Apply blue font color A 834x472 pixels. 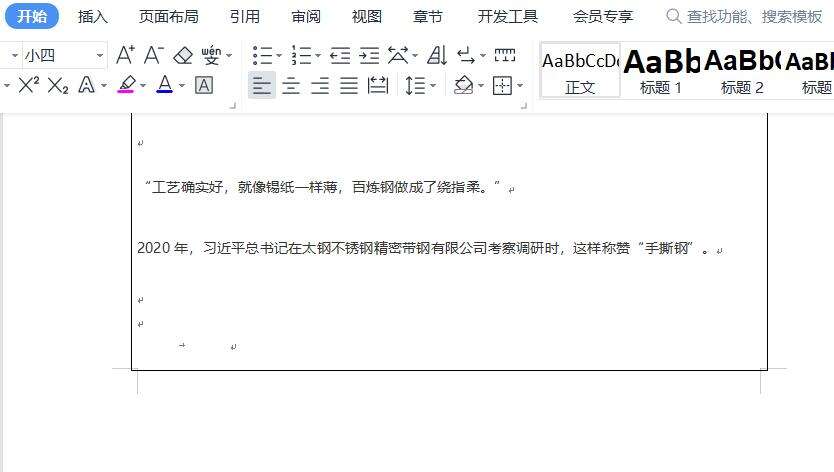(165, 85)
